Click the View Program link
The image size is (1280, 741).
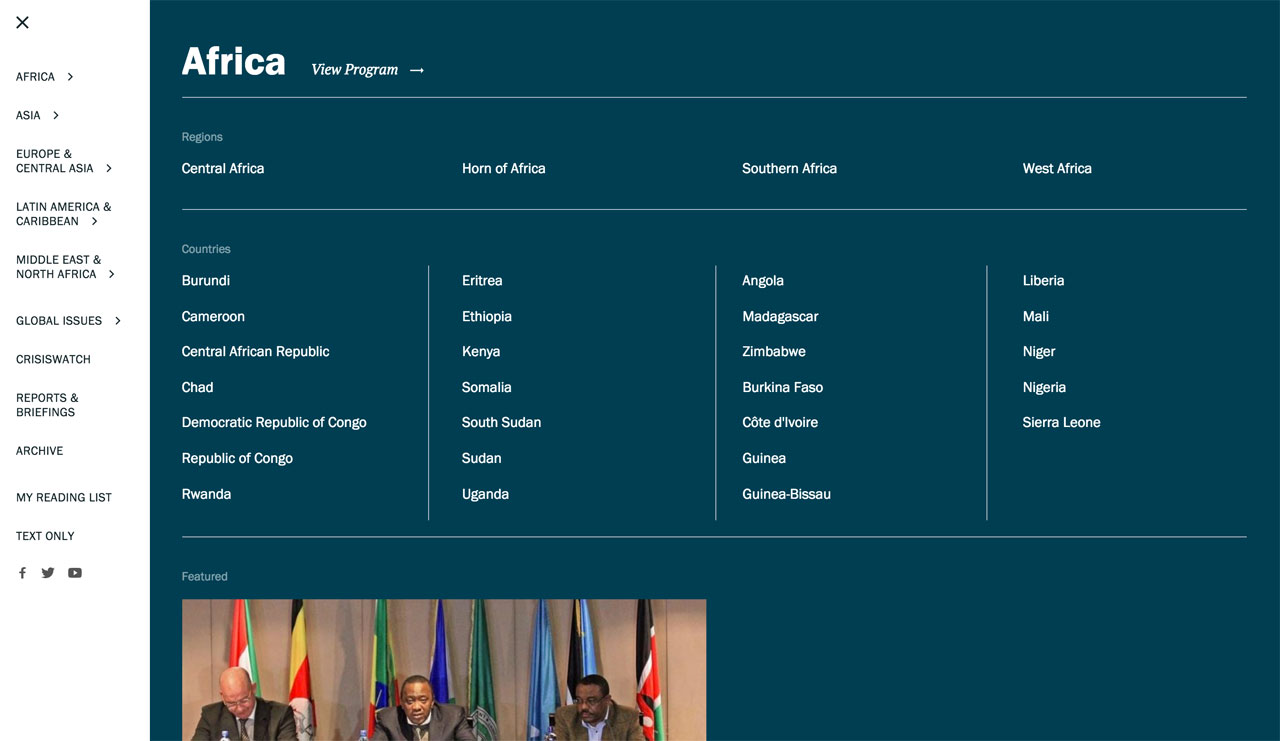coord(367,69)
